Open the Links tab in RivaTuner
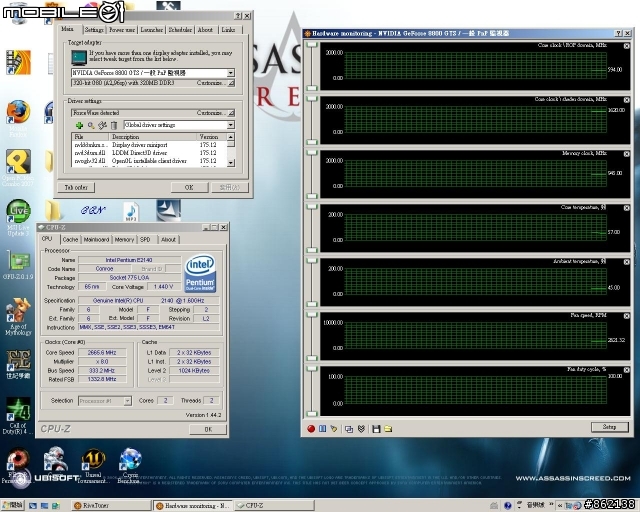This screenshot has width=640, height=512. [x=229, y=30]
